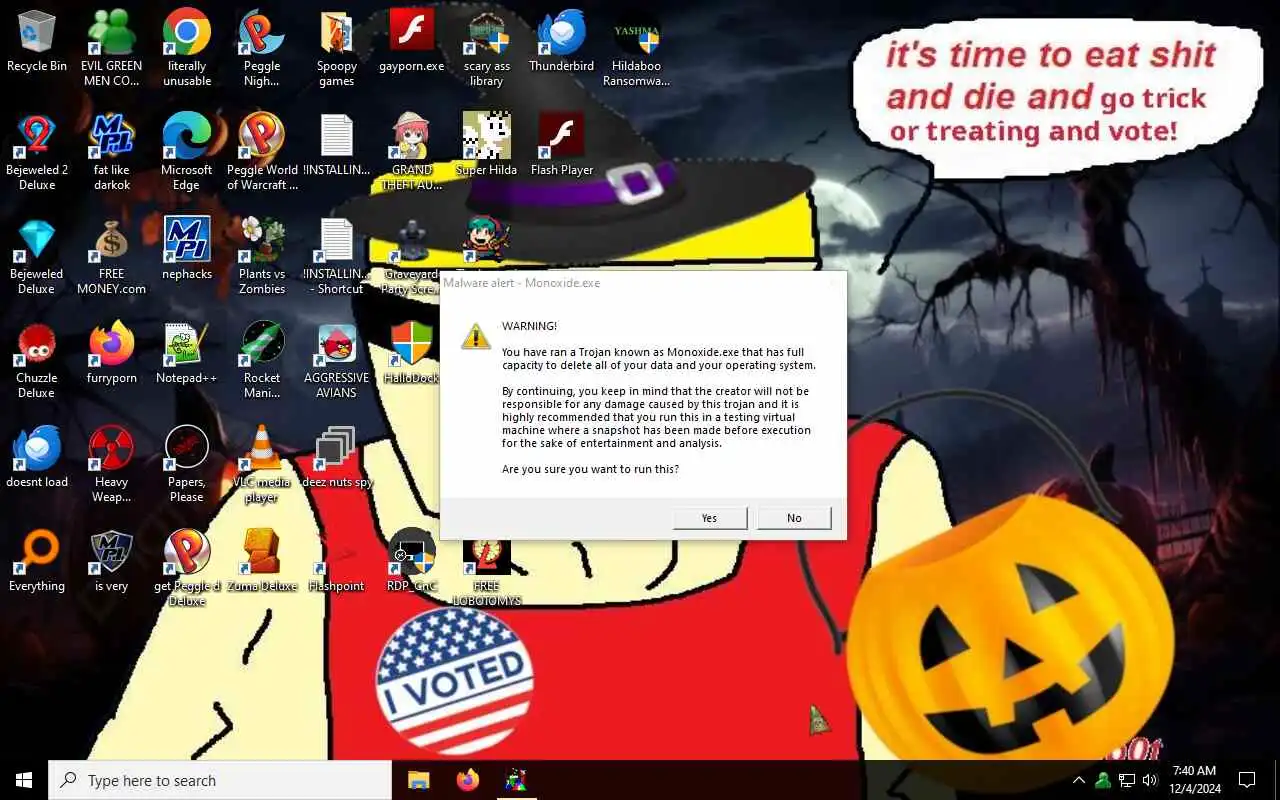Open the Windows Start menu
Screen dimensions: 1280x800
tap(24, 780)
